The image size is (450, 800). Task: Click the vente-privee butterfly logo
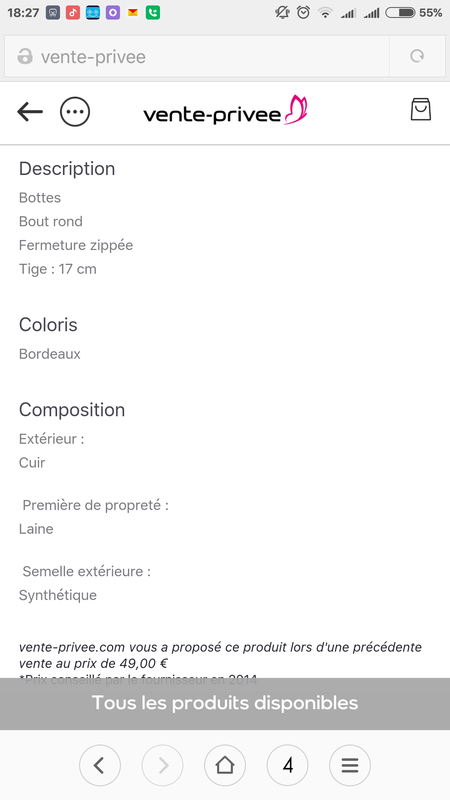[226, 111]
